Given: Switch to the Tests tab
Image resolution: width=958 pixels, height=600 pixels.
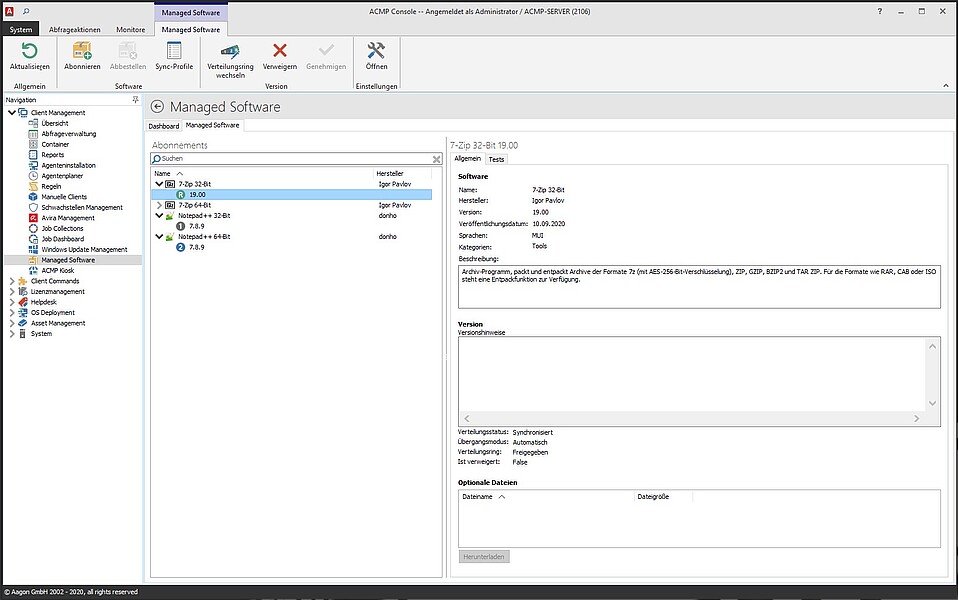Looking at the screenshot, I should [496, 159].
